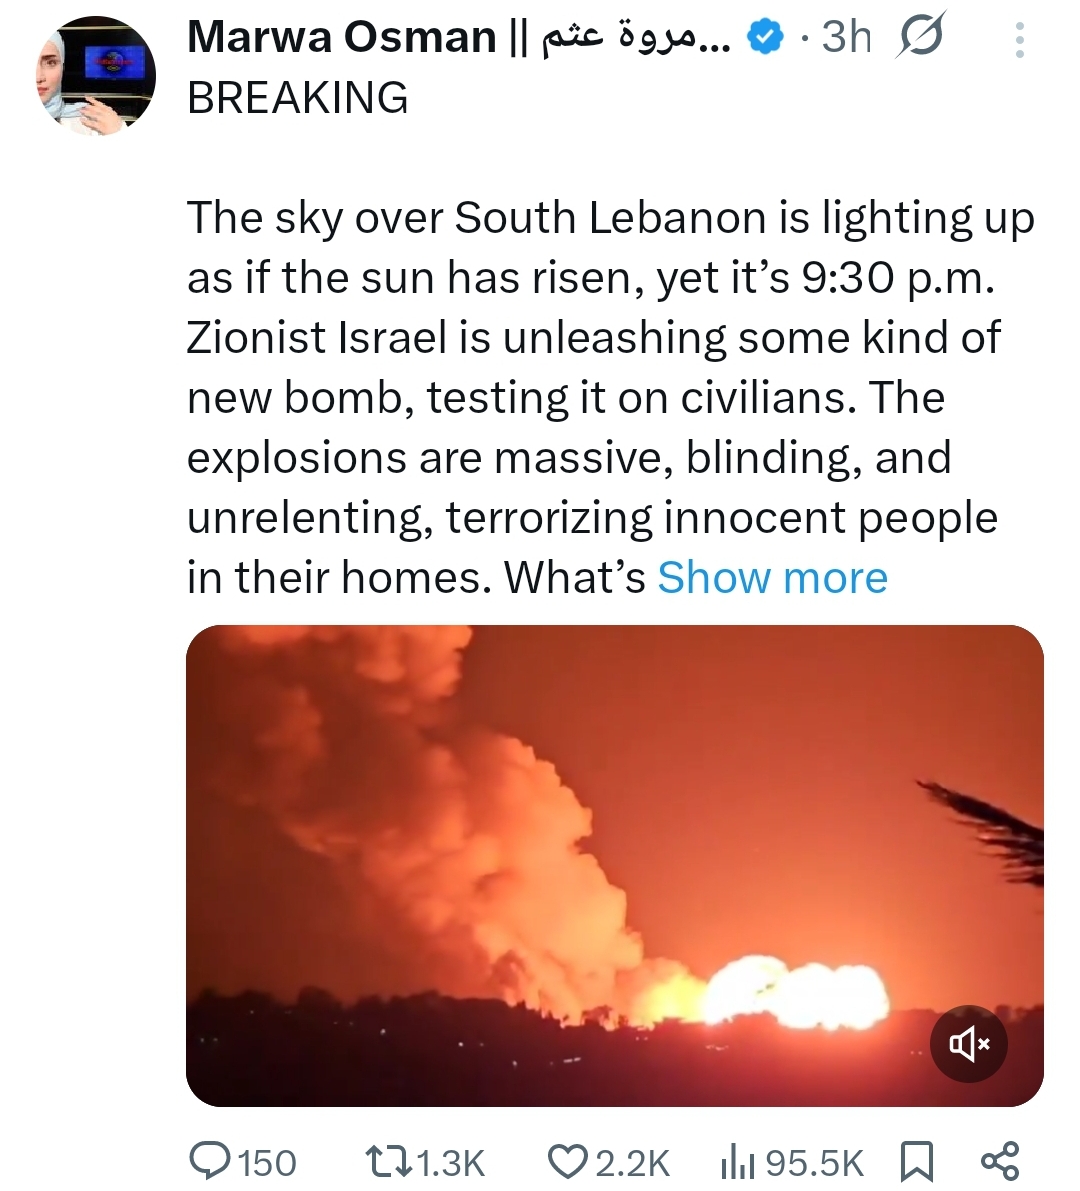Click the blue verified badge
1080x1191 pixels.
tap(766, 39)
